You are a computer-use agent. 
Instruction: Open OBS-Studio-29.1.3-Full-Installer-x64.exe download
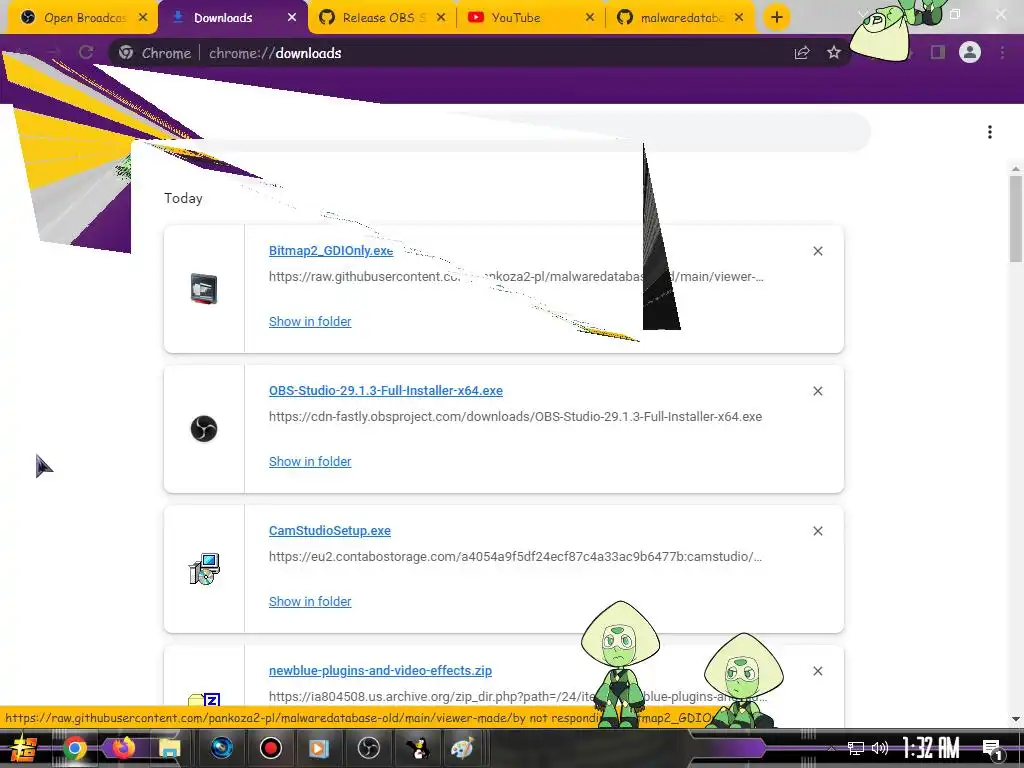coord(385,391)
